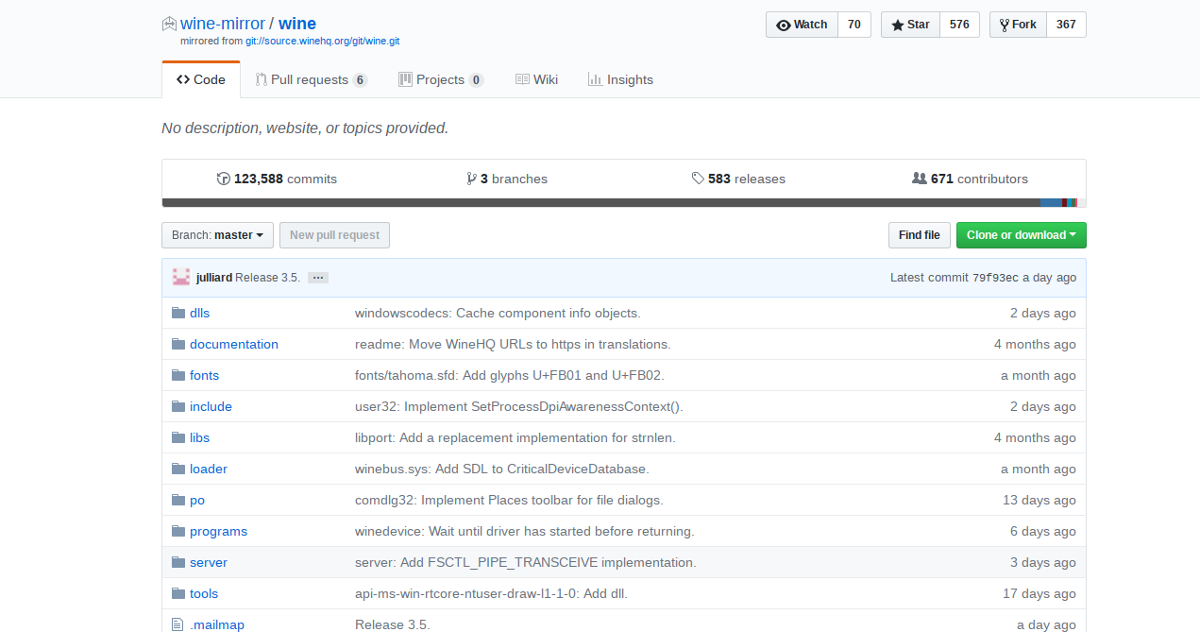Click the tag icon next to 583 releases
The image size is (1200, 632).
(697, 179)
